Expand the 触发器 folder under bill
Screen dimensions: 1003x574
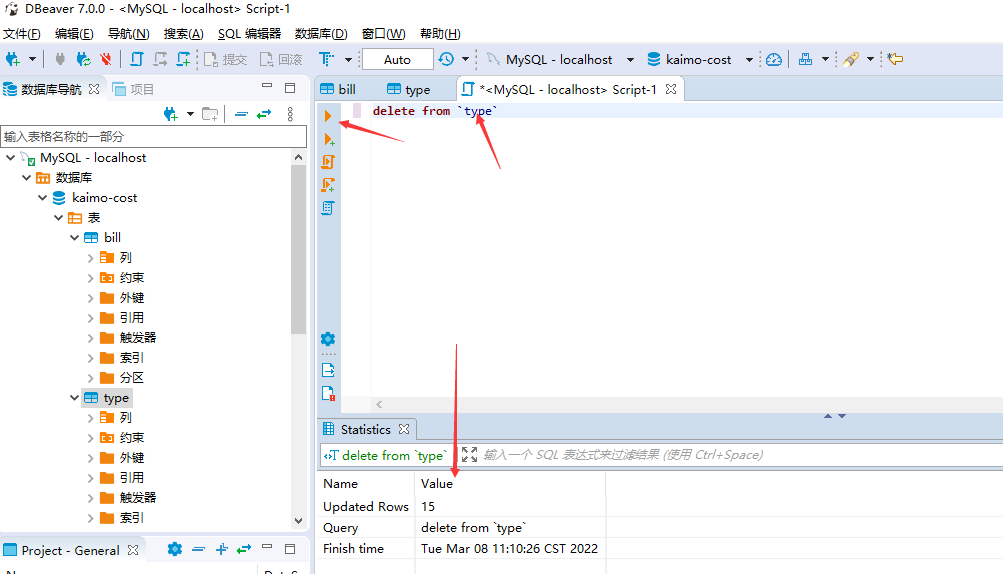pyautogui.click(x=90, y=338)
